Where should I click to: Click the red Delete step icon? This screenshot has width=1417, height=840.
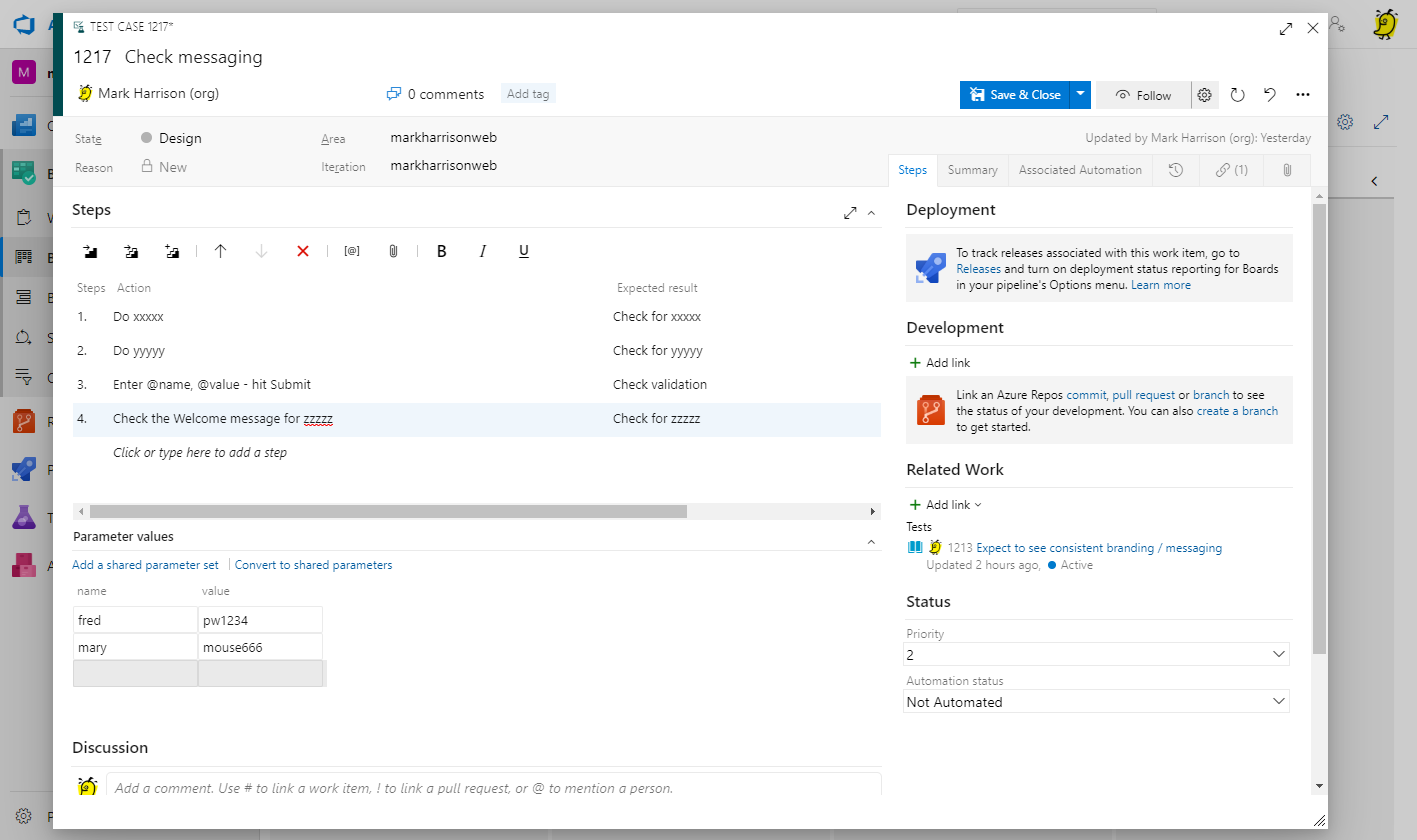pyautogui.click(x=303, y=251)
